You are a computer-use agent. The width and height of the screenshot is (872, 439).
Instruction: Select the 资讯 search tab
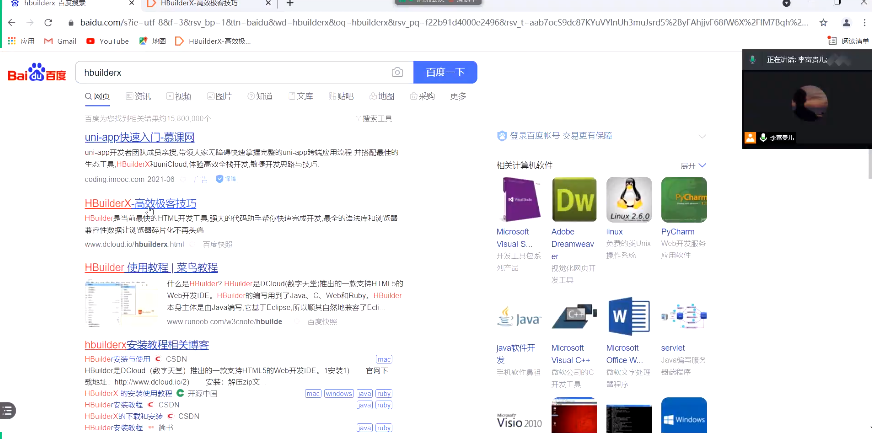tap(138, 96)
